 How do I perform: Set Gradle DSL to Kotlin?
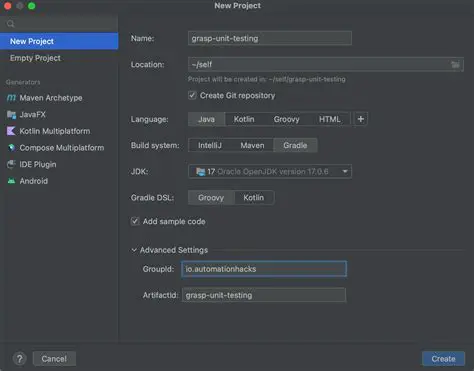pos(254,198)
